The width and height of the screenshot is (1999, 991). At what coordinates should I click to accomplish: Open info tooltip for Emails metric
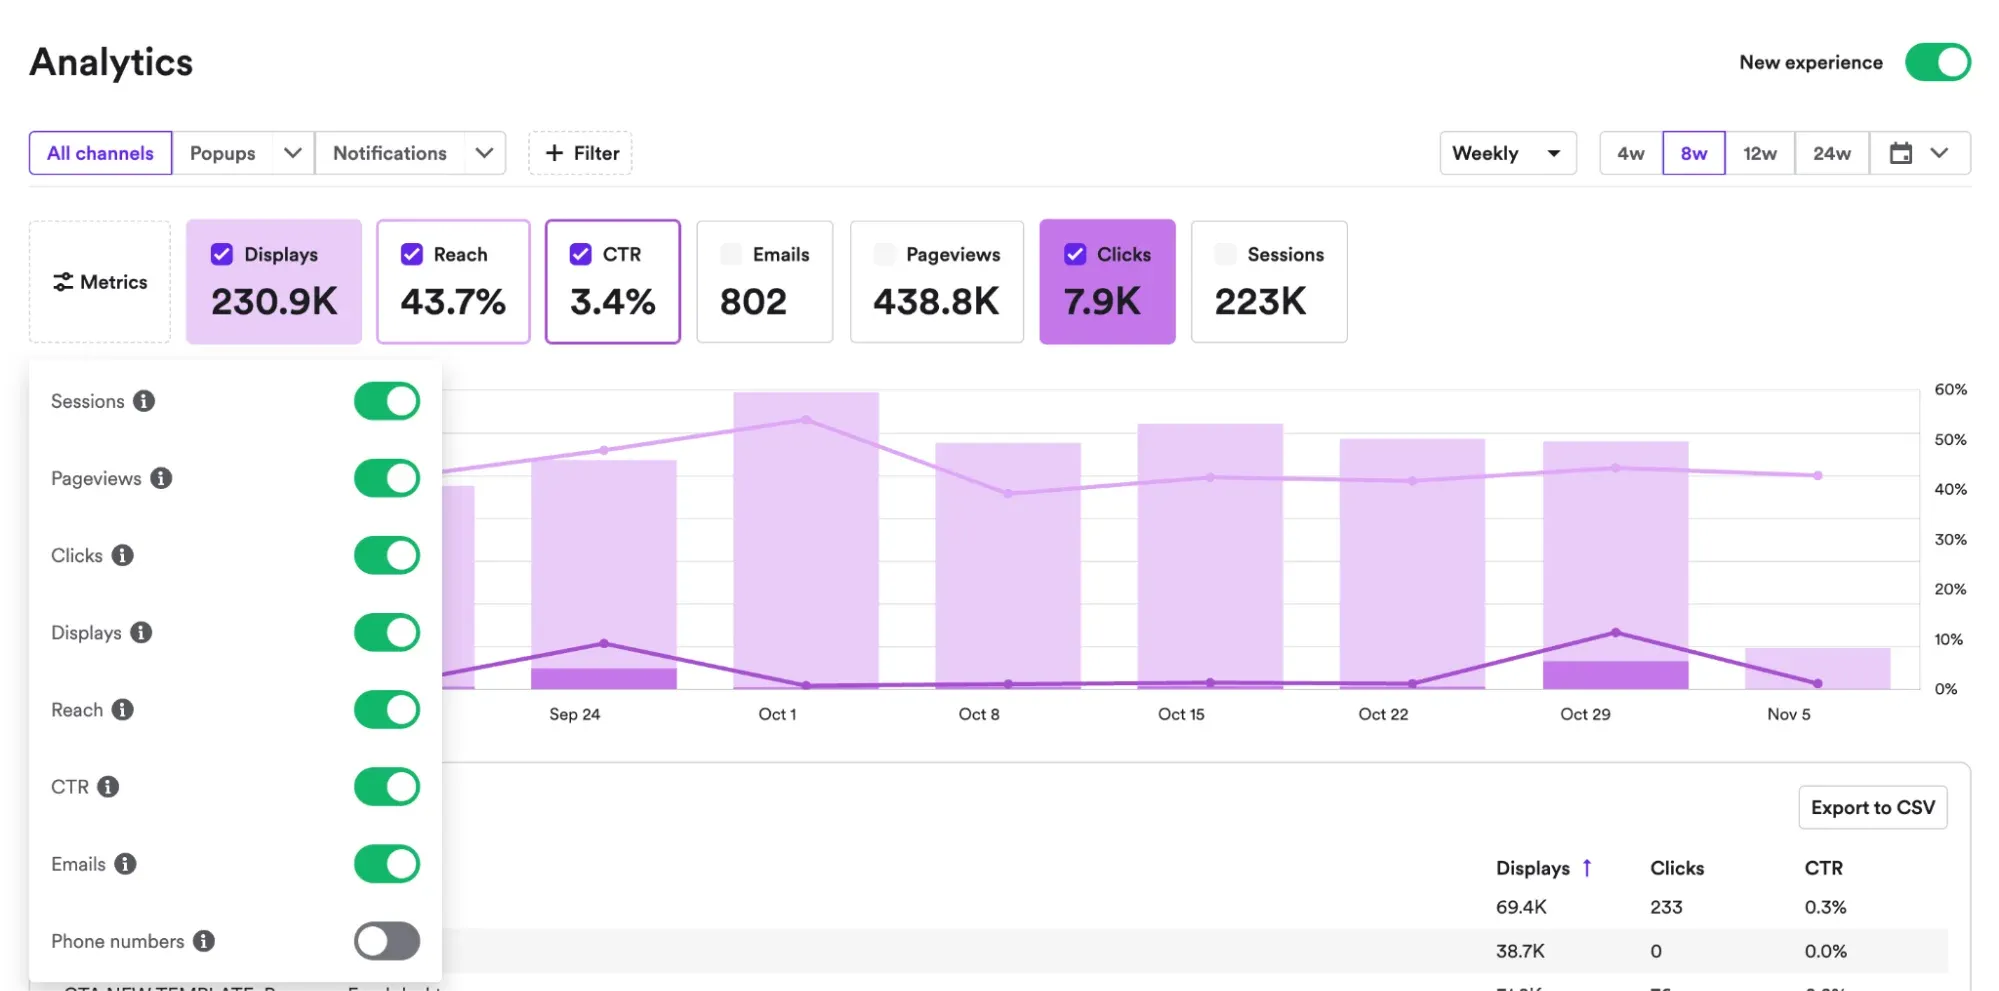(125, 864)
